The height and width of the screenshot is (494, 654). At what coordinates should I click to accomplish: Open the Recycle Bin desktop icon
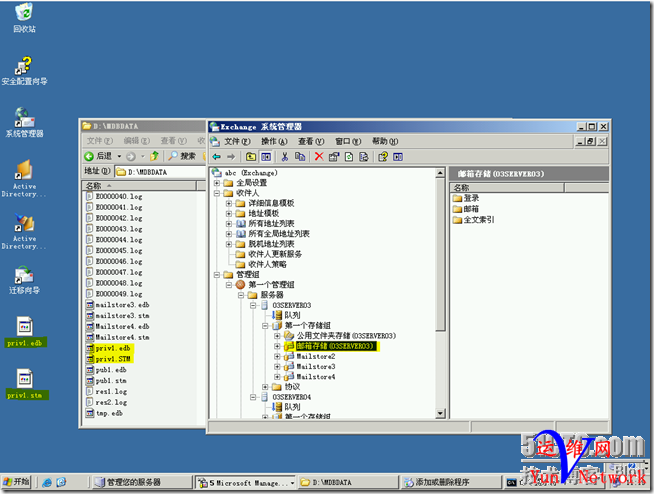24,18
